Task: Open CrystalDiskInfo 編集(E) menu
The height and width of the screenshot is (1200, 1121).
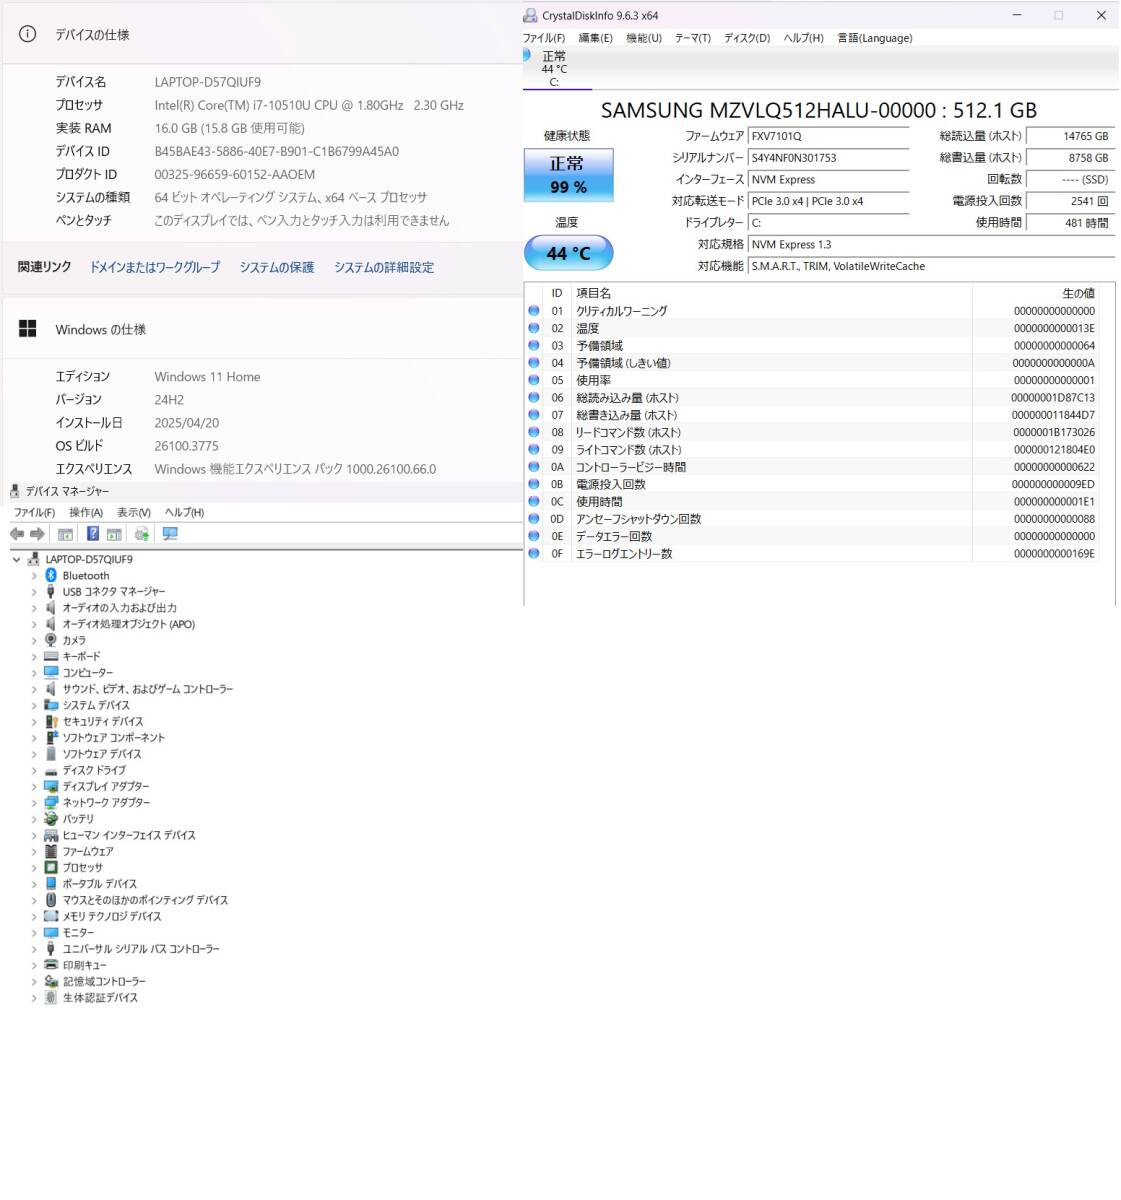Action: point(596,38)
